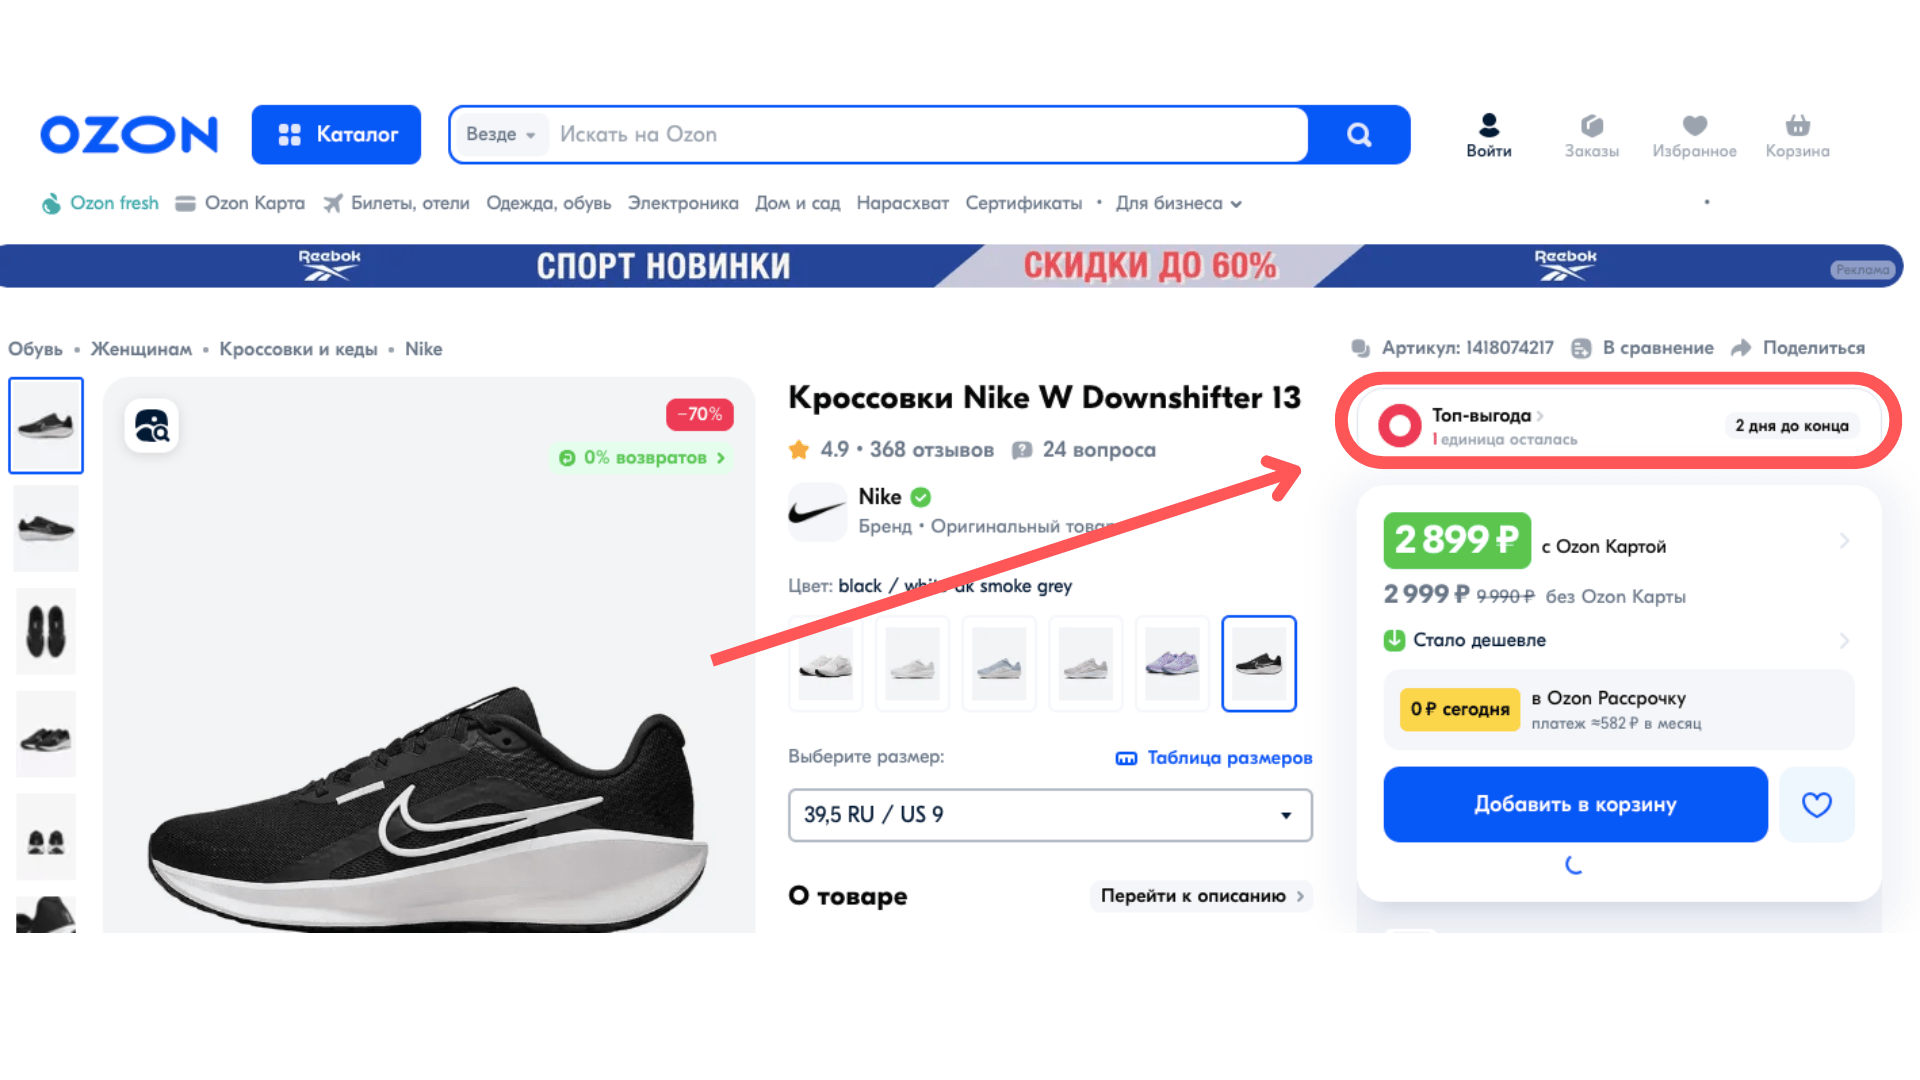Click the Добавить в корзину button
This screenshot has width=1920, height=1080.
click(x=1575, y=805)
